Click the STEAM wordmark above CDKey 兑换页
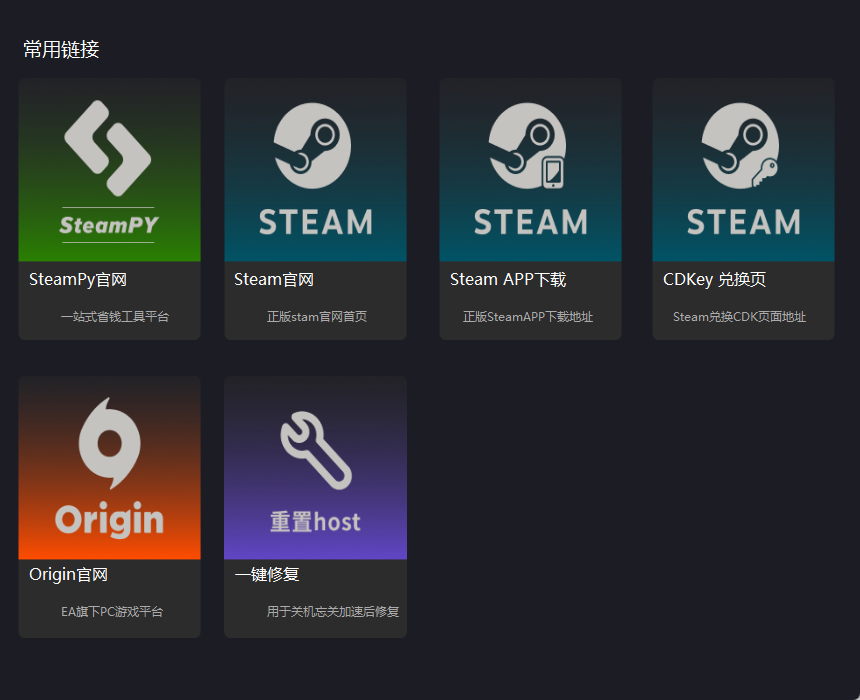The width and height of the screenshot is (860, 700). pyautogui.click(x=744, y=222)
